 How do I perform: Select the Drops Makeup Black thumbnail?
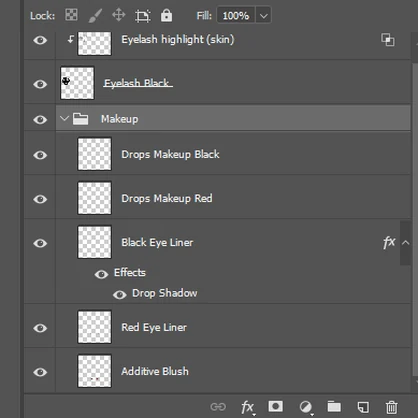tap(94, 154)
